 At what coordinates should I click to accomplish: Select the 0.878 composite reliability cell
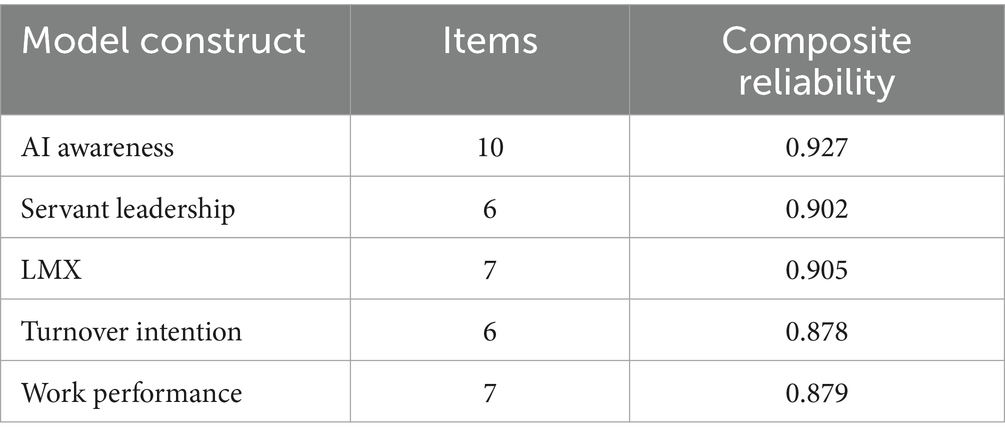click(817, 332)
